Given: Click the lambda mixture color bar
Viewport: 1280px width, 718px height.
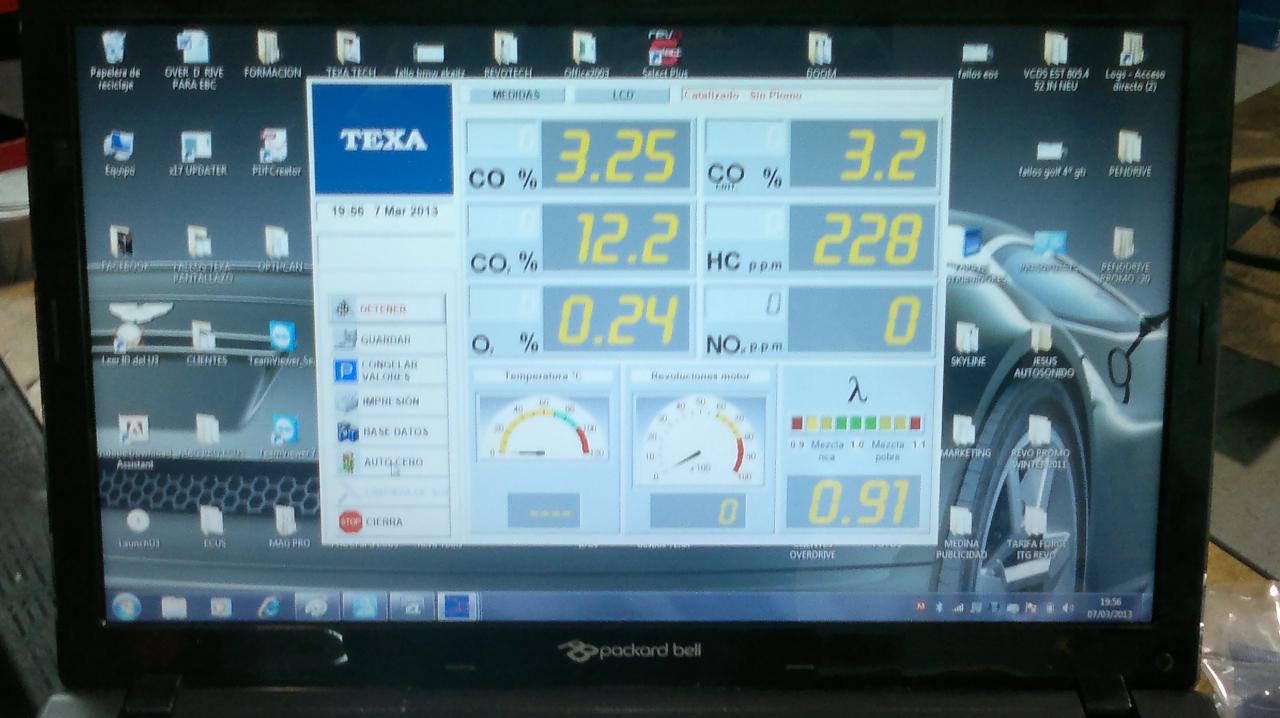Looking at the screenshot, I should [x=856, y=423].
